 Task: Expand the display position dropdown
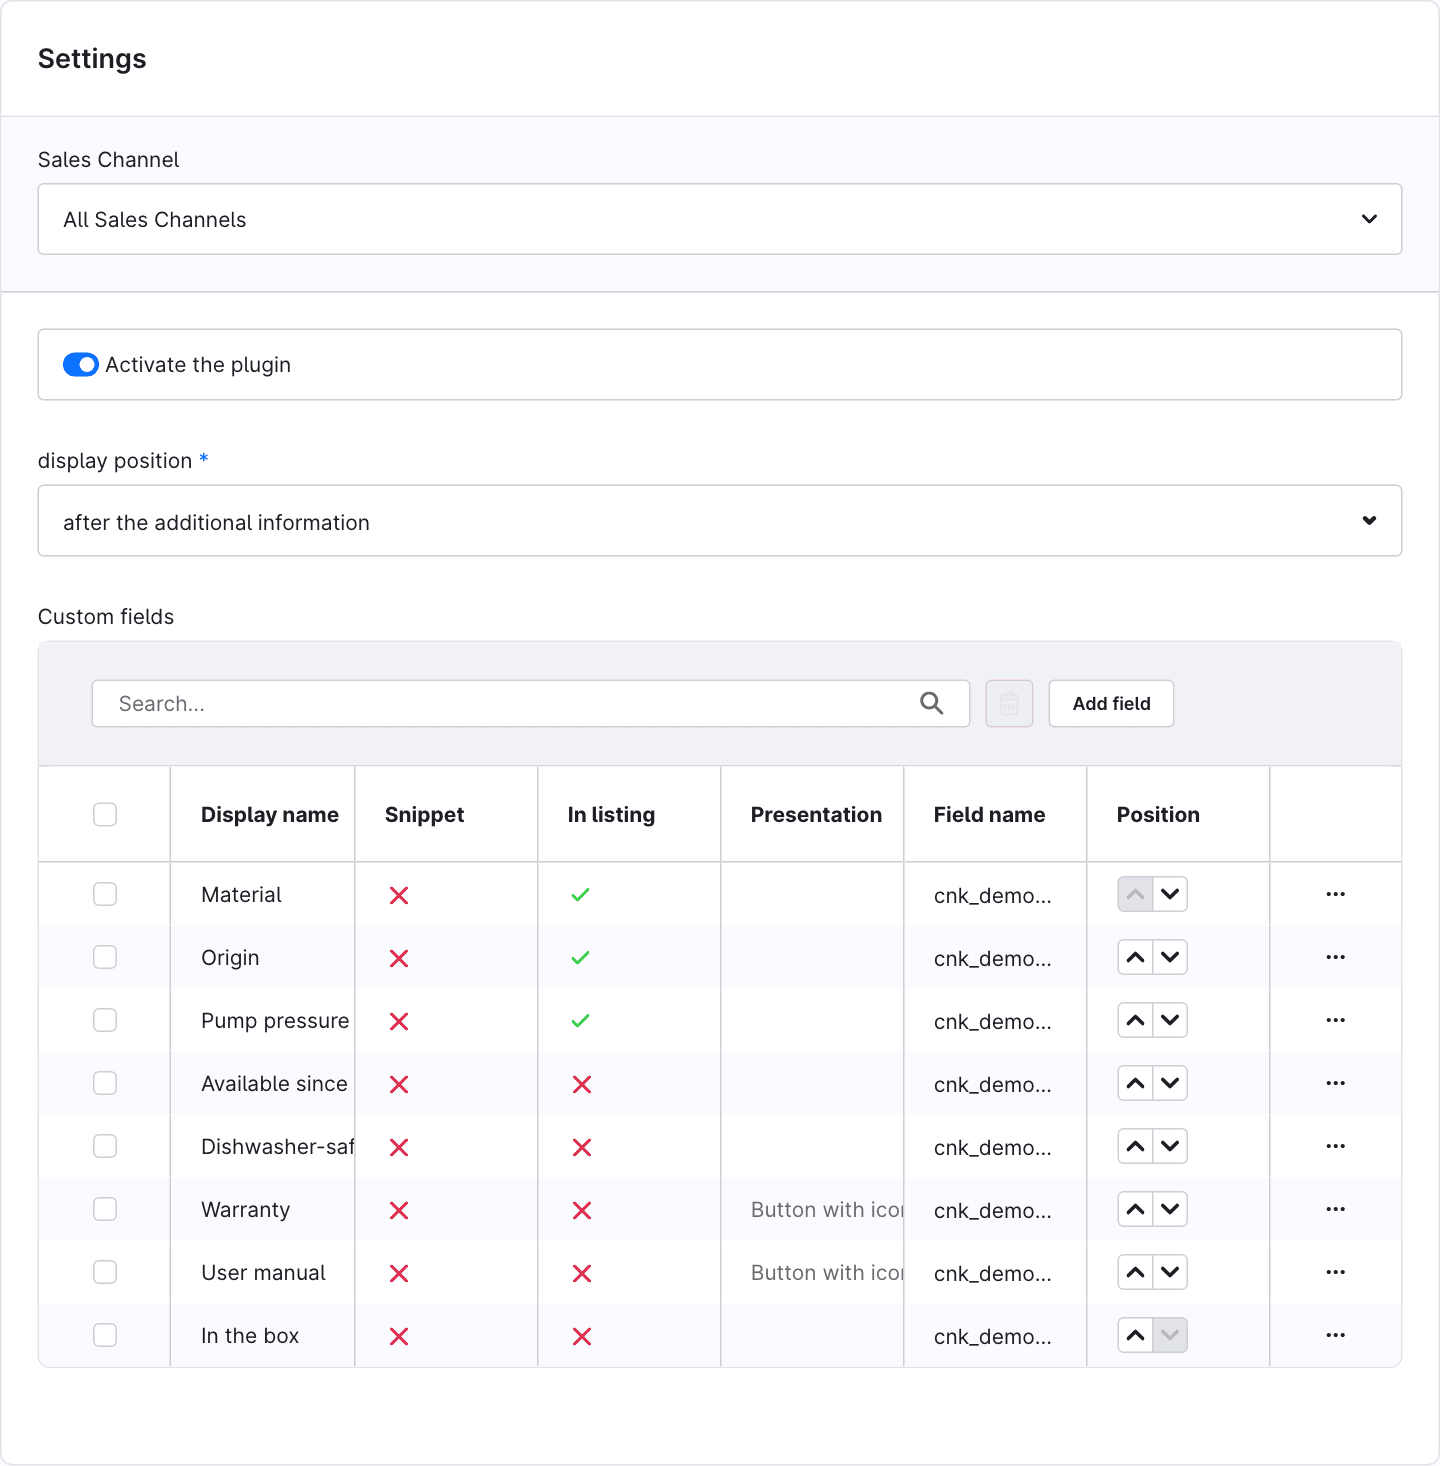(720, 521)
